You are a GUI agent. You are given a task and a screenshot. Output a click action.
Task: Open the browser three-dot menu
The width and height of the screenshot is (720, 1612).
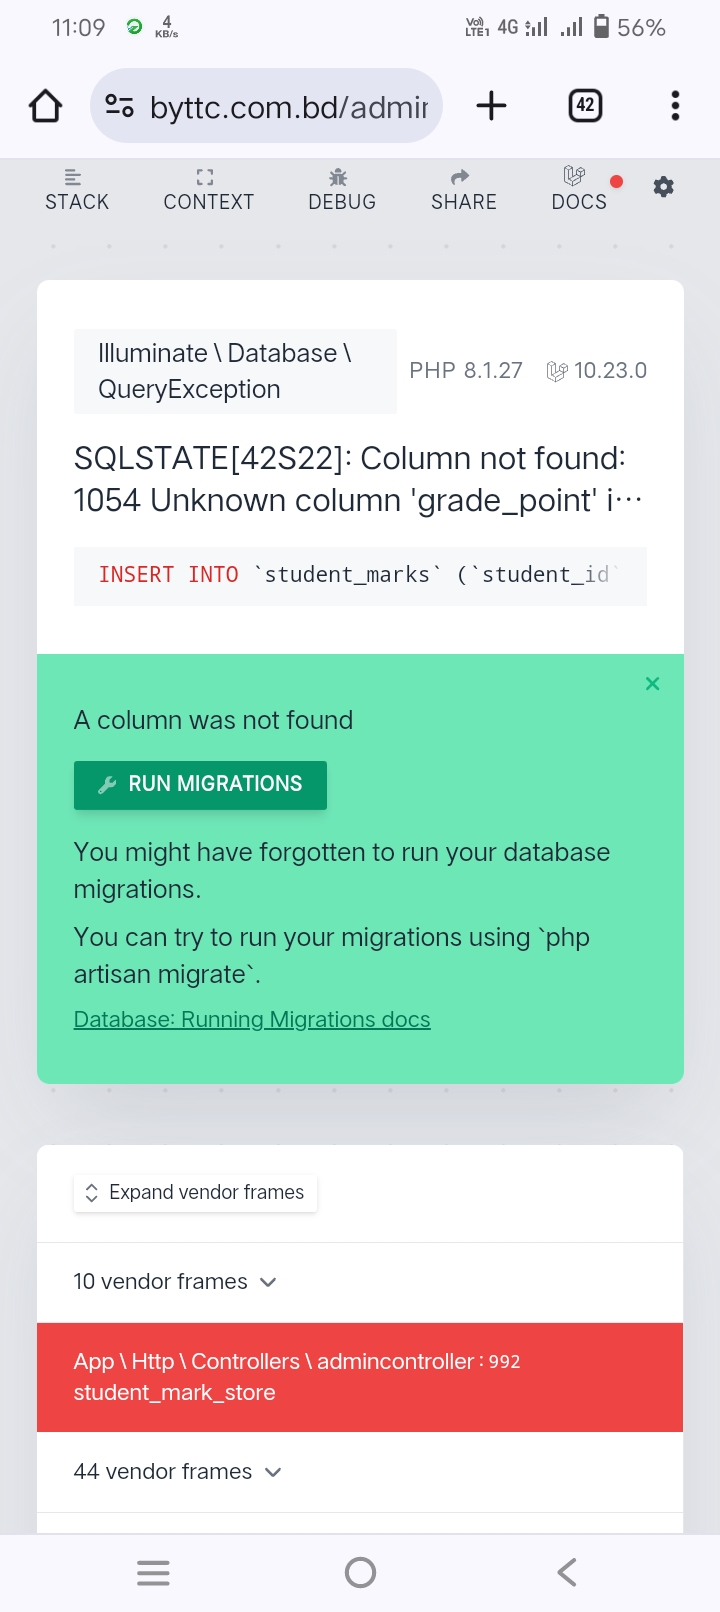(675, 106)
